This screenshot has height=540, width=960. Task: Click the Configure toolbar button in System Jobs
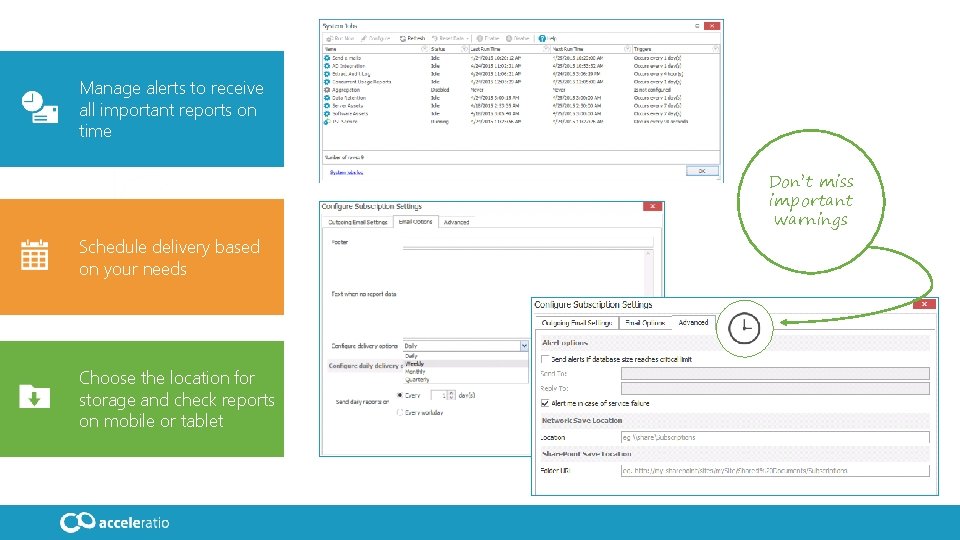click(375, 39)
